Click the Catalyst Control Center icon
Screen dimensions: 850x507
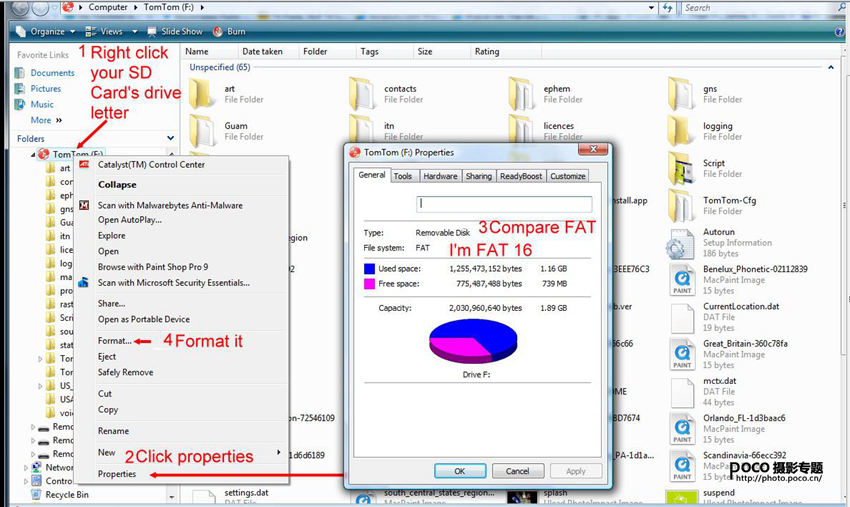coord(84,164)
